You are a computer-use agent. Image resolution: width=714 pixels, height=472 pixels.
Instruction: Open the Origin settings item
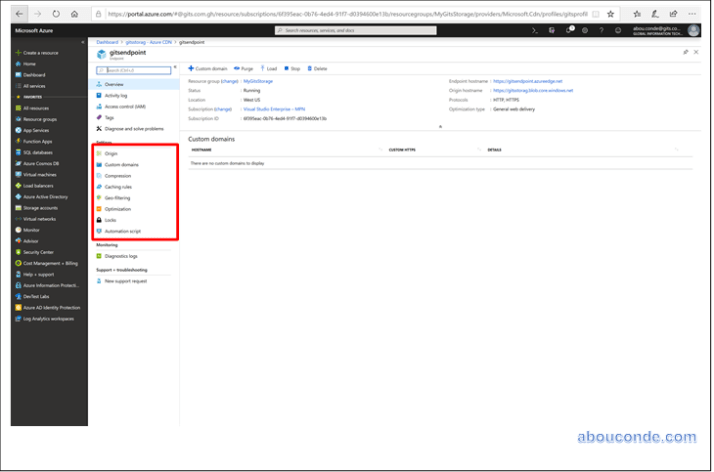coord(111,154)
